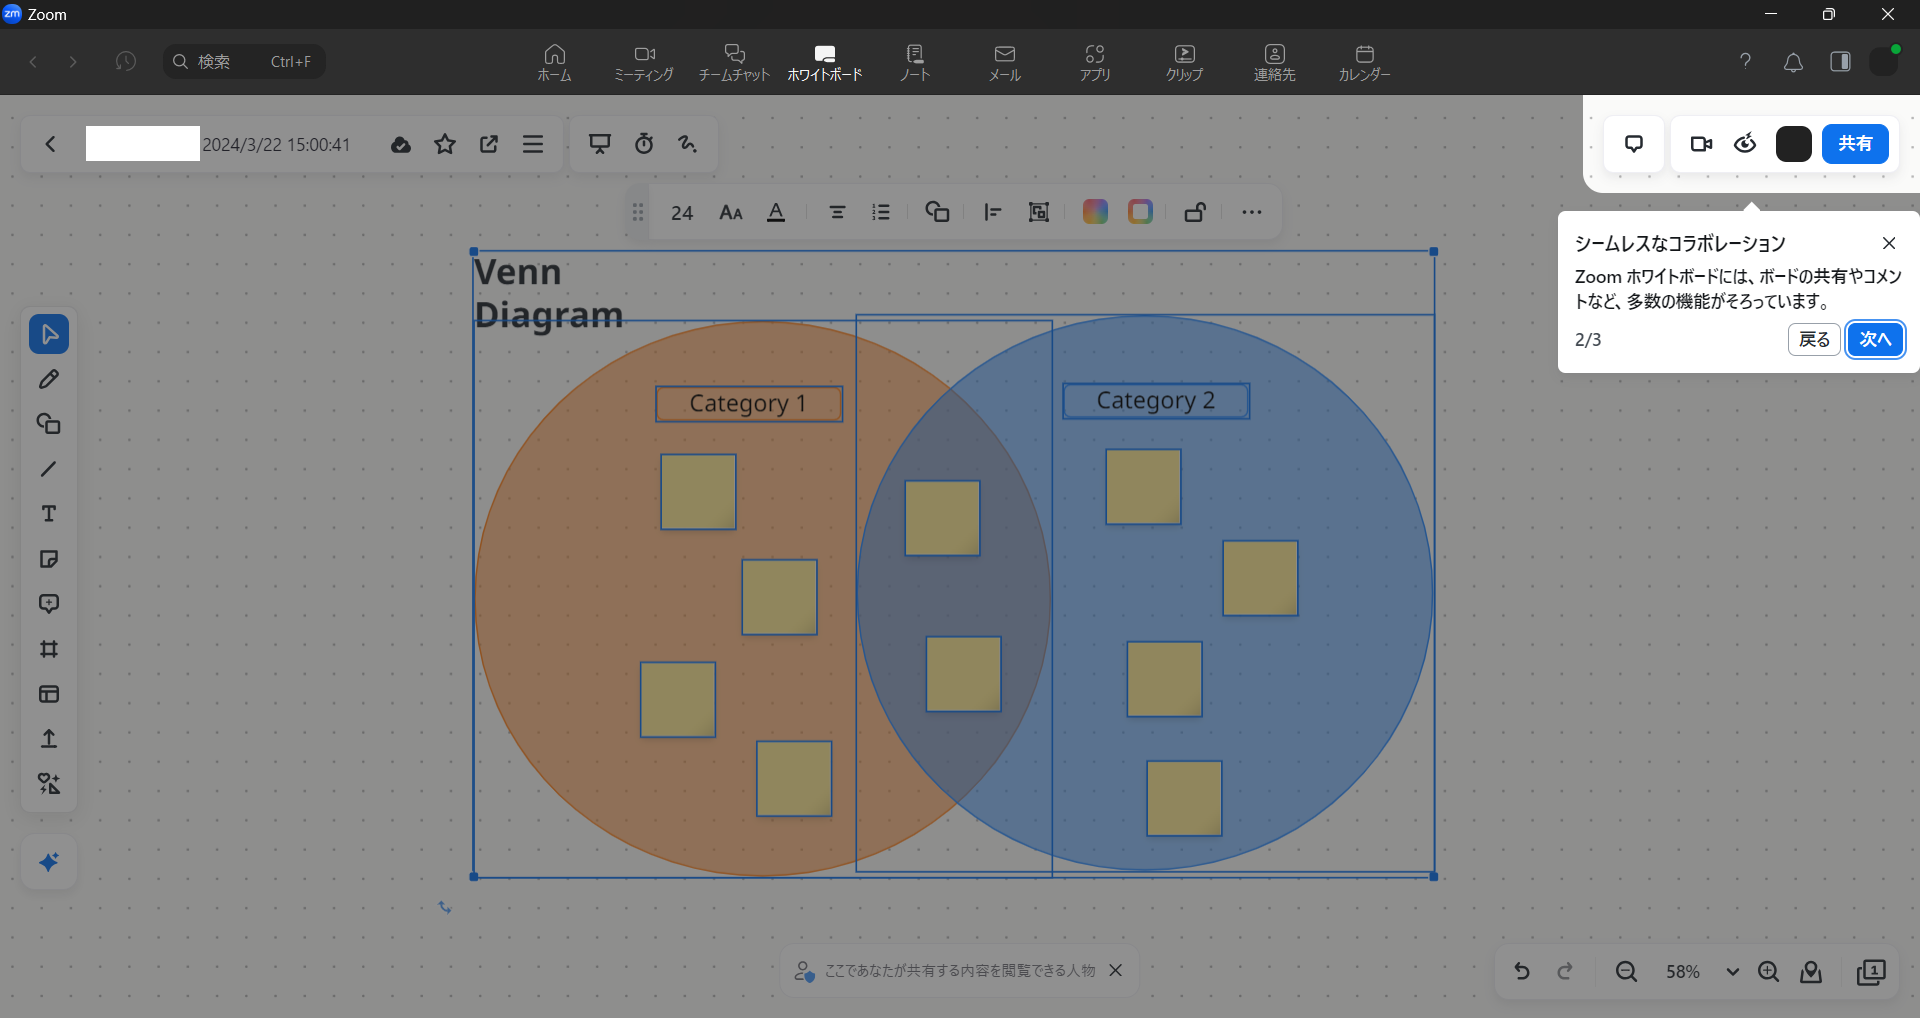This screenshot has width=1920, height=1018.
Task: Toggle the side panel icon in header
Action: click(1840, 62)
